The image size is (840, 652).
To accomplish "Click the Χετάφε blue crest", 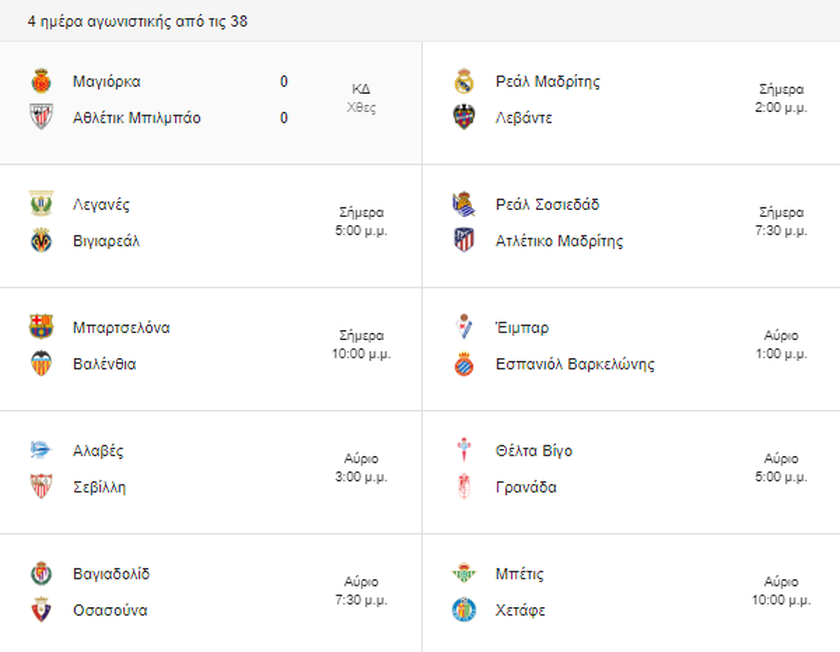I will pyautogui.click(x=464, y=610).
